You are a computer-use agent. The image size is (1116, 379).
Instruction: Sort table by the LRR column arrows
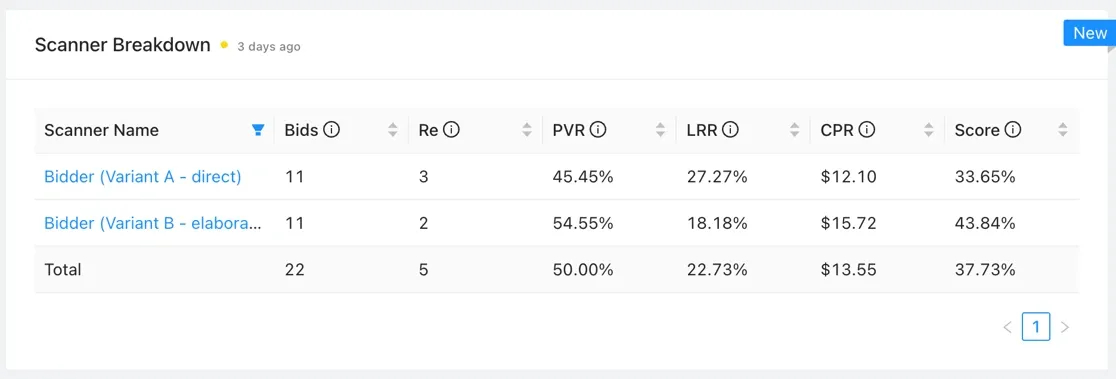click(x=794, y=130)
